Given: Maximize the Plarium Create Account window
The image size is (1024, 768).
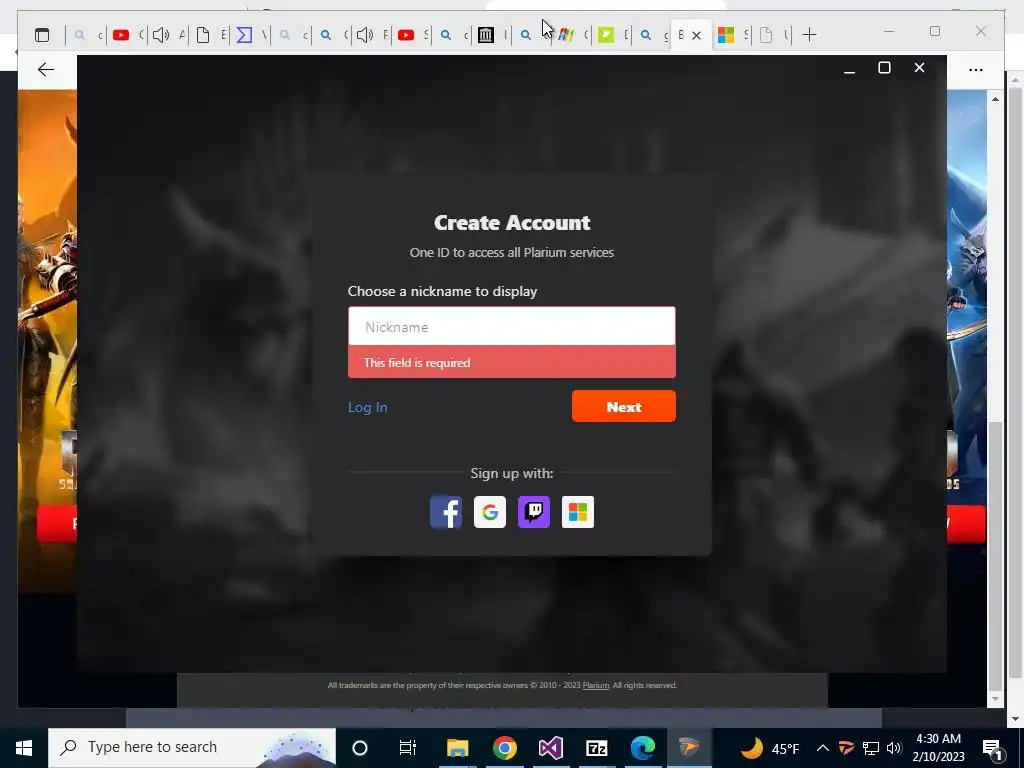Looking at the screenshot, I should (884, 68).
